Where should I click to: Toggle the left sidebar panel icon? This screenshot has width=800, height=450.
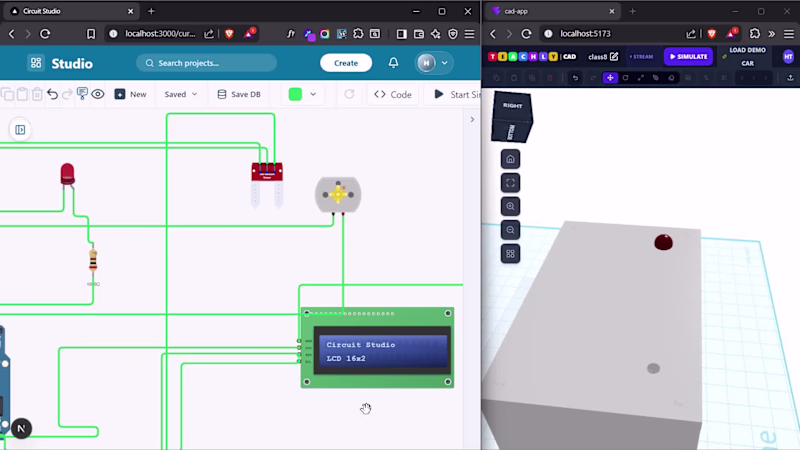click(20, 130)
